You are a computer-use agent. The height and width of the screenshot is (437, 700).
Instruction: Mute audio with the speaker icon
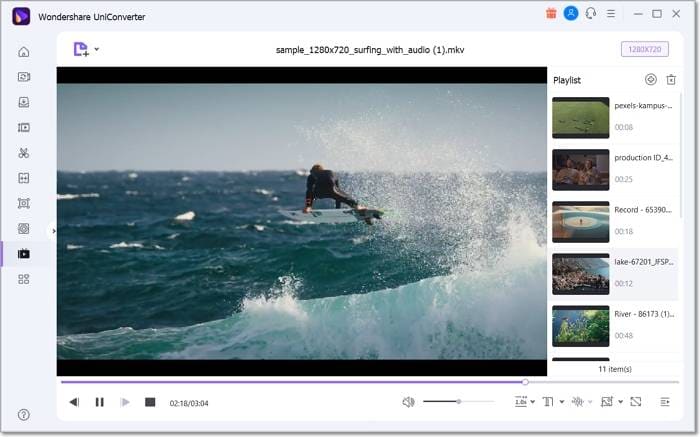coord(408,402)
